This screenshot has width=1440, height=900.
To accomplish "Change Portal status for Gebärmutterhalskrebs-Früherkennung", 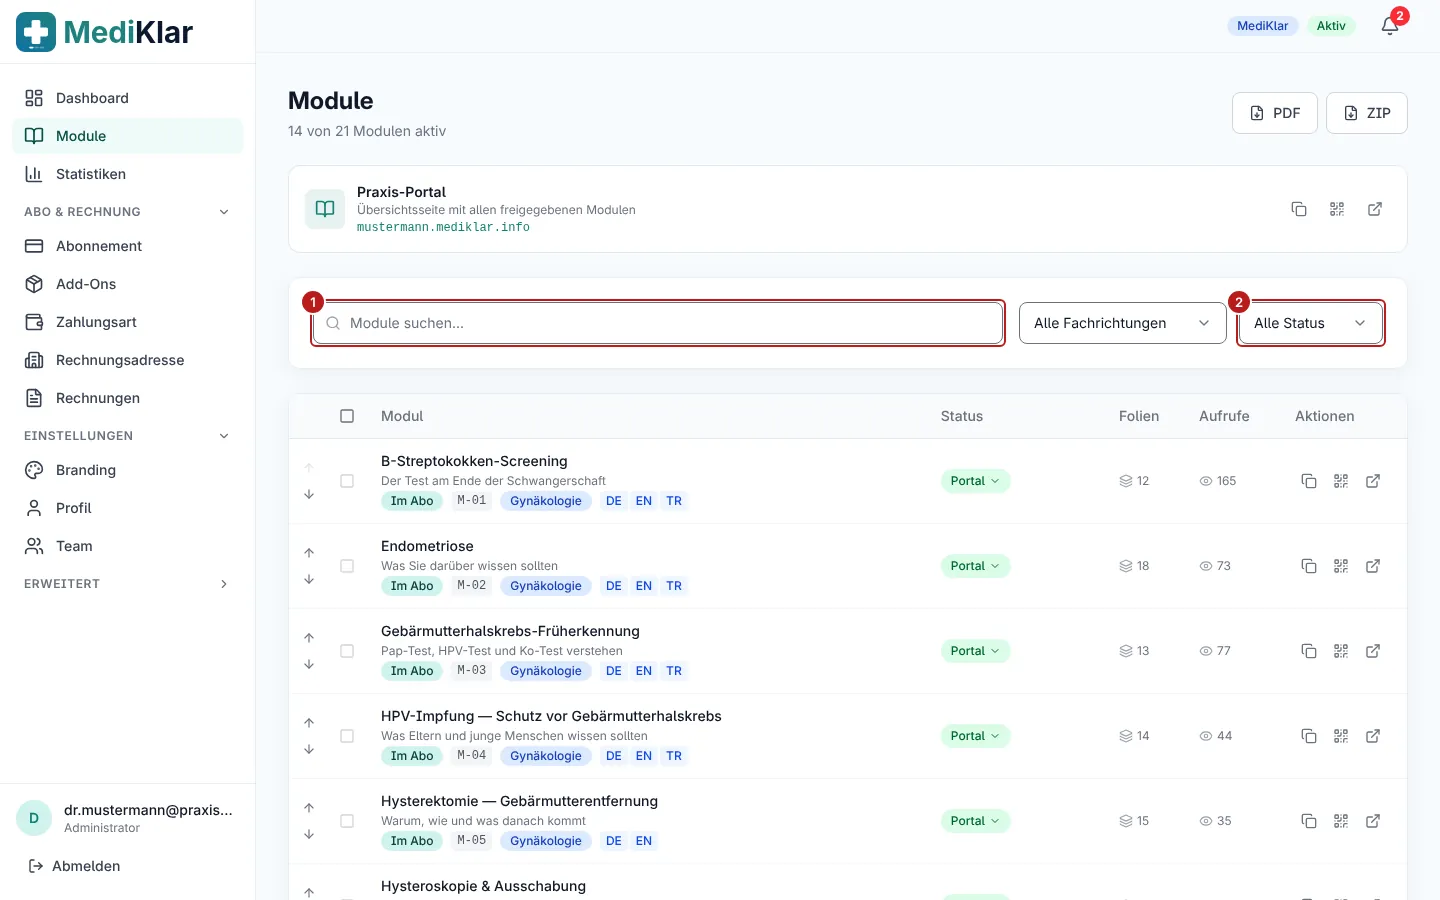I will (x=975, y=651).
